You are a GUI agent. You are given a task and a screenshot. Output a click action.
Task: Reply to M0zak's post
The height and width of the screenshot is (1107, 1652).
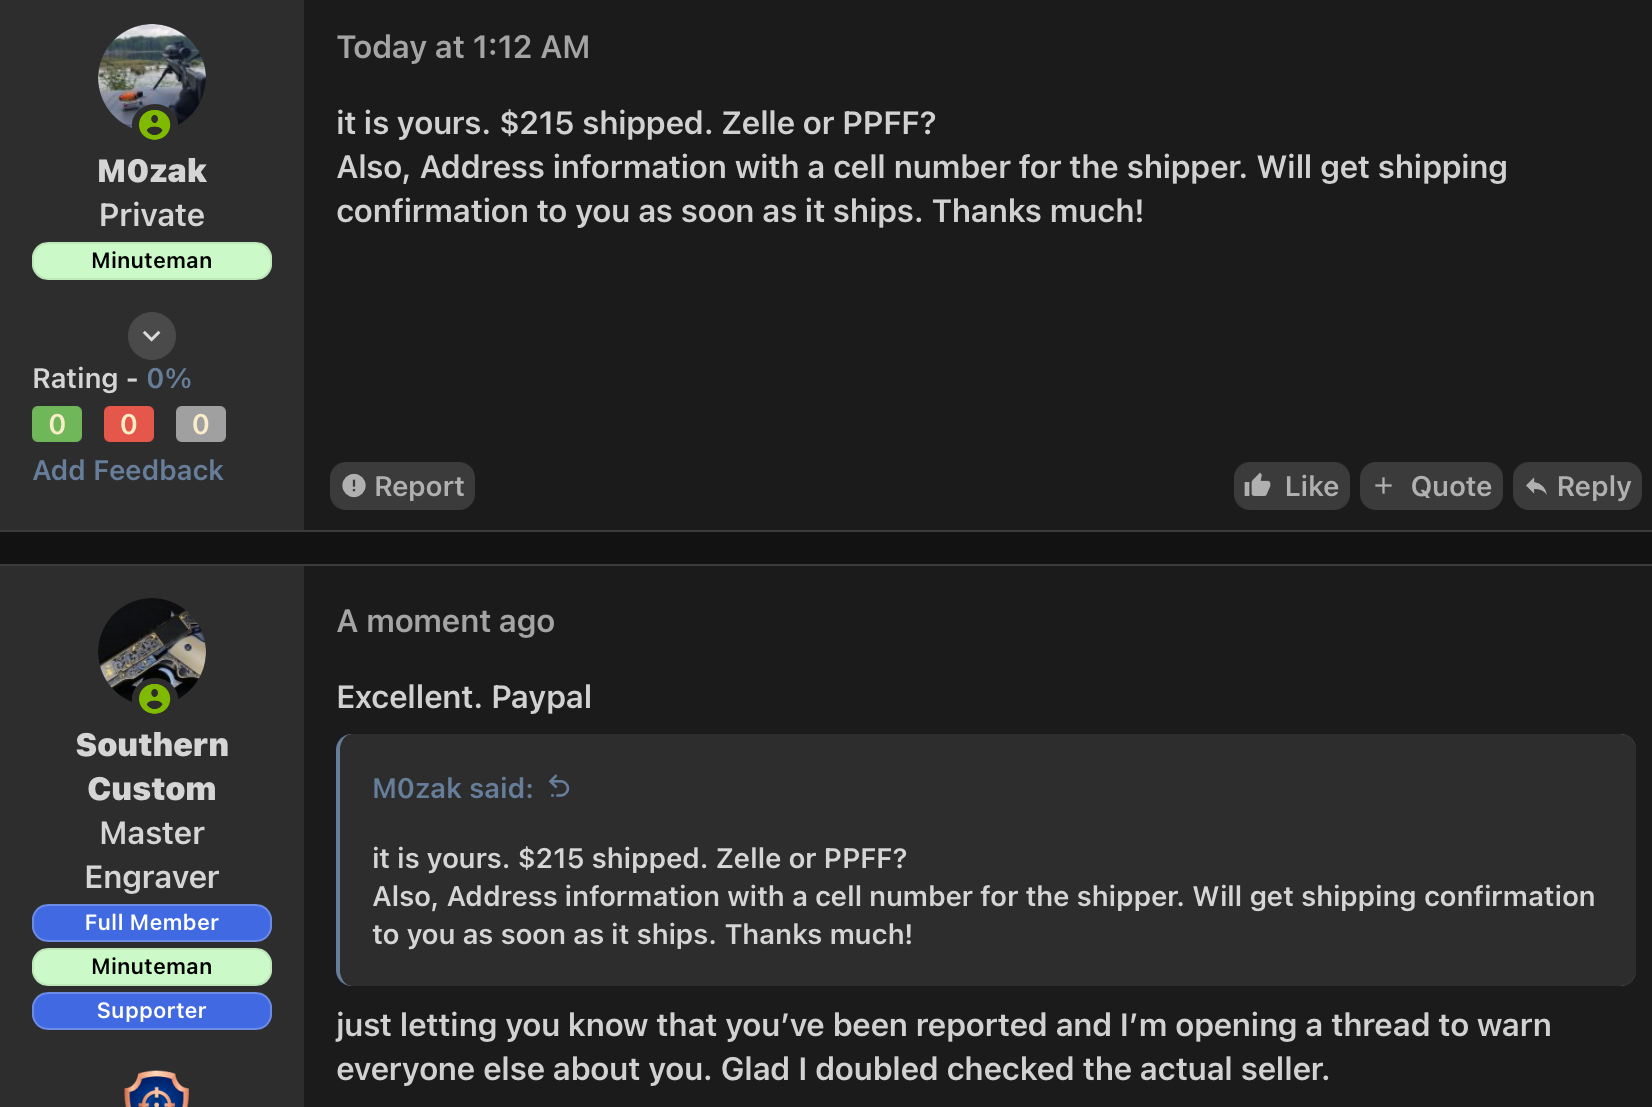tap(1577, 486)
